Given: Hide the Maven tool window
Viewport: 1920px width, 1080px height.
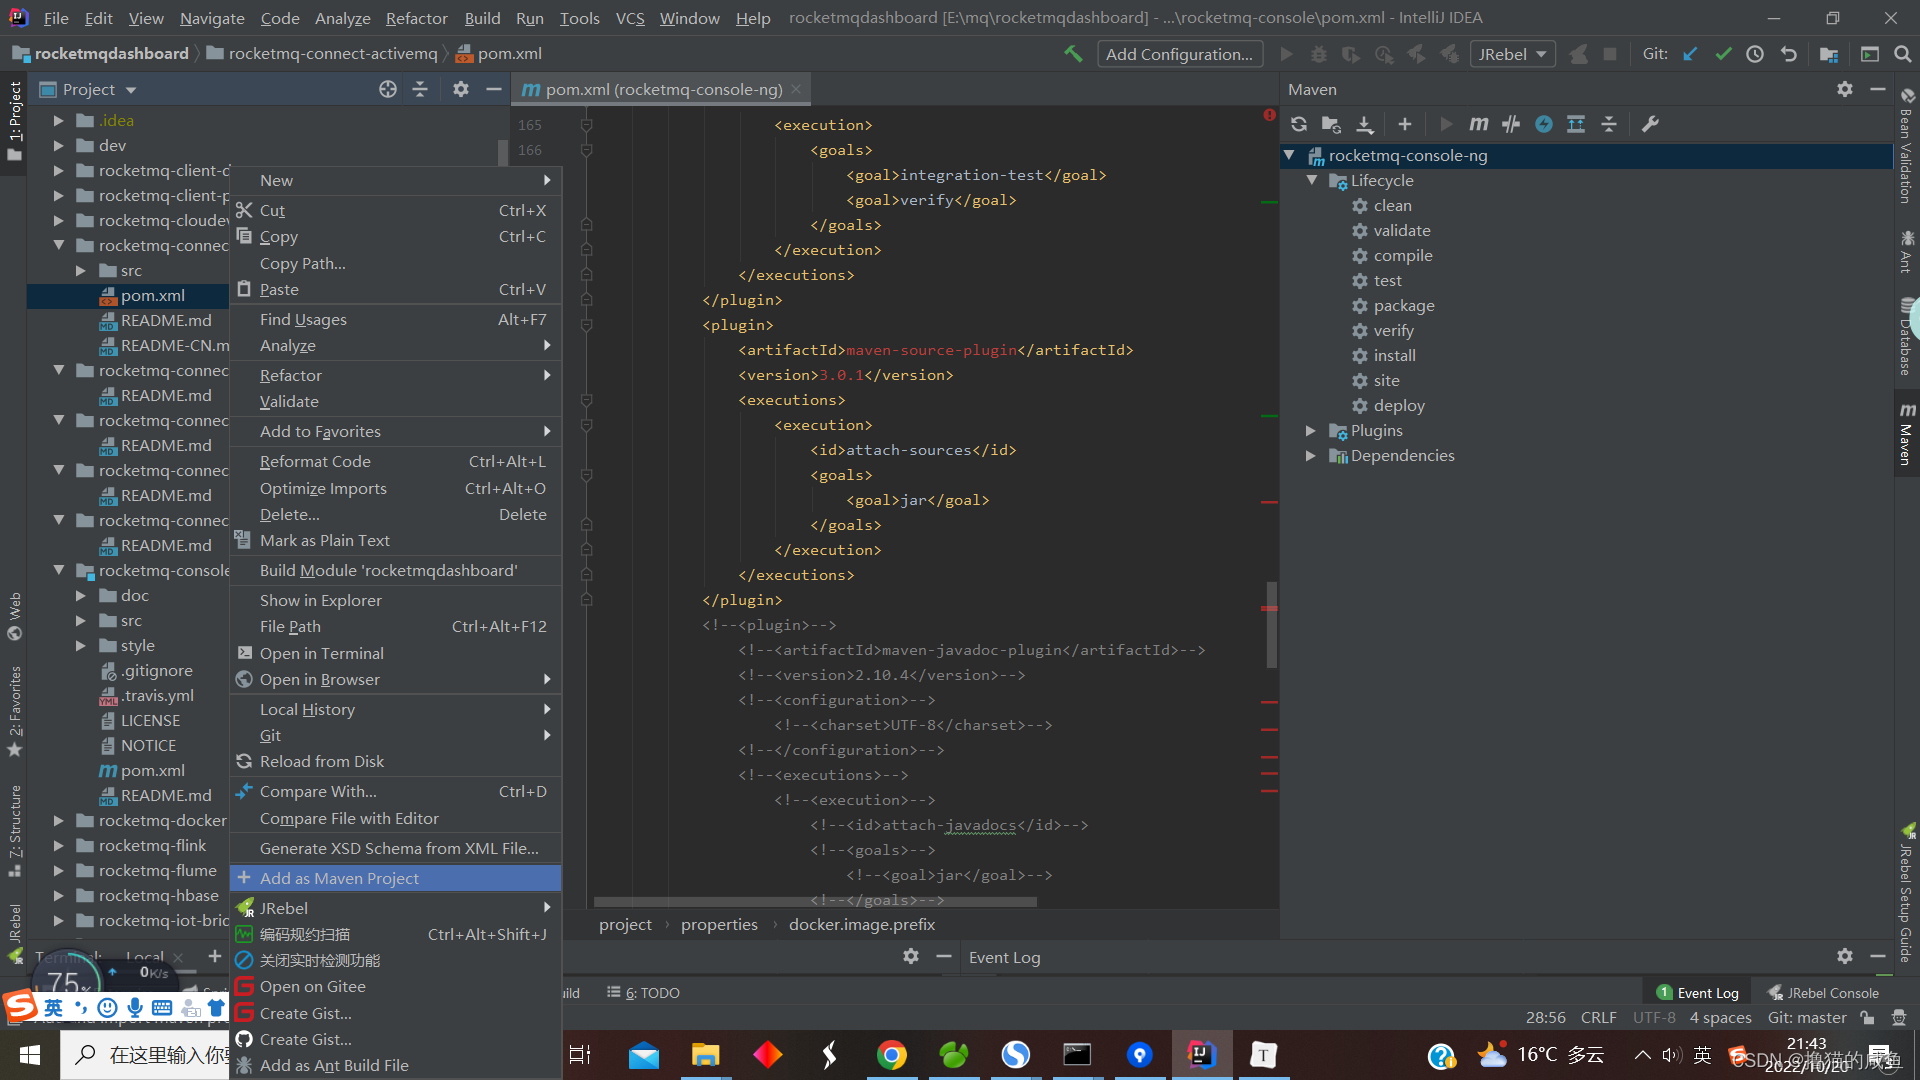Looking at the screenshot, I should (1878, 89).
